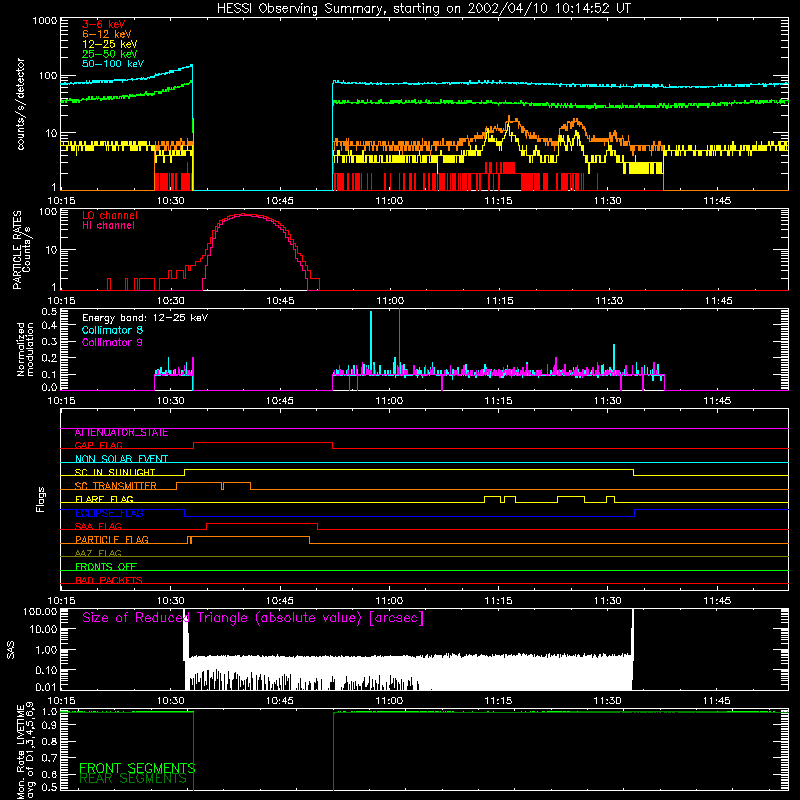Click the 0.9 tick on the livetime axis

pyautogui.click(x=49, y=726)
